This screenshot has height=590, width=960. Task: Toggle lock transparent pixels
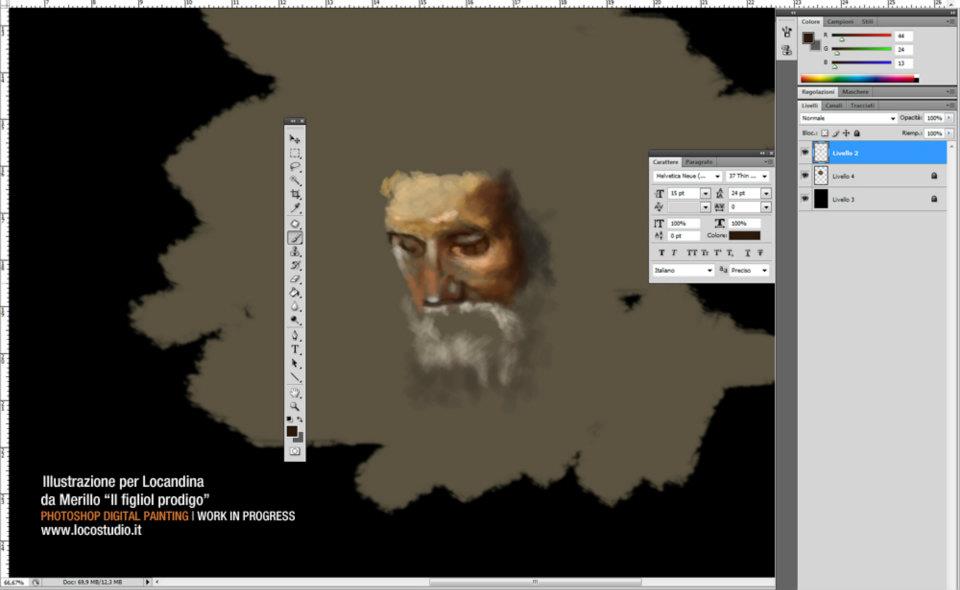coord(825,133)
